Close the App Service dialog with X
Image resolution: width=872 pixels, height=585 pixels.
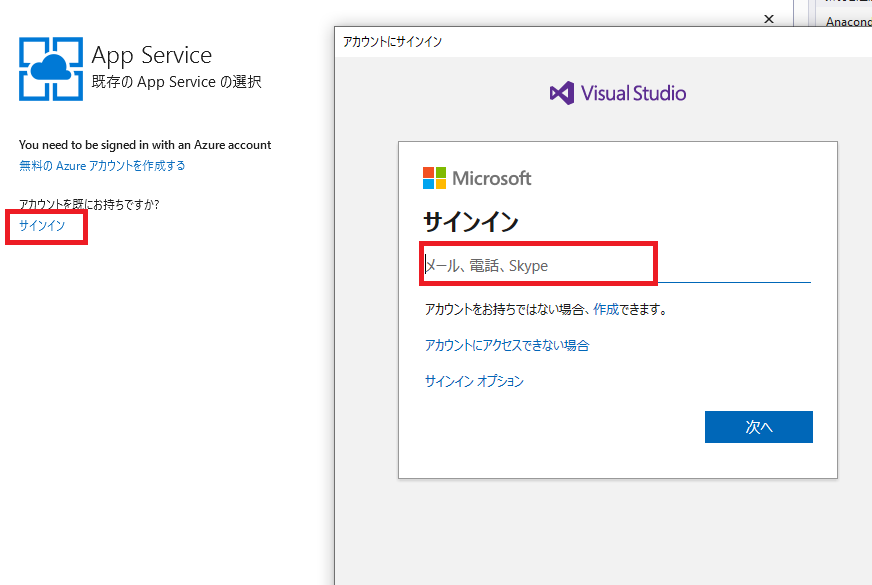click(769, 19)
